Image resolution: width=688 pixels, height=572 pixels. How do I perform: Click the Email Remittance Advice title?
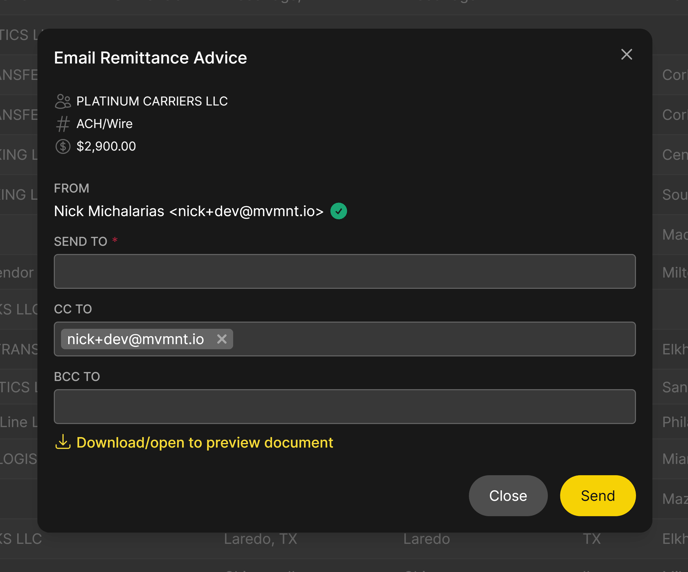(150, 58)
